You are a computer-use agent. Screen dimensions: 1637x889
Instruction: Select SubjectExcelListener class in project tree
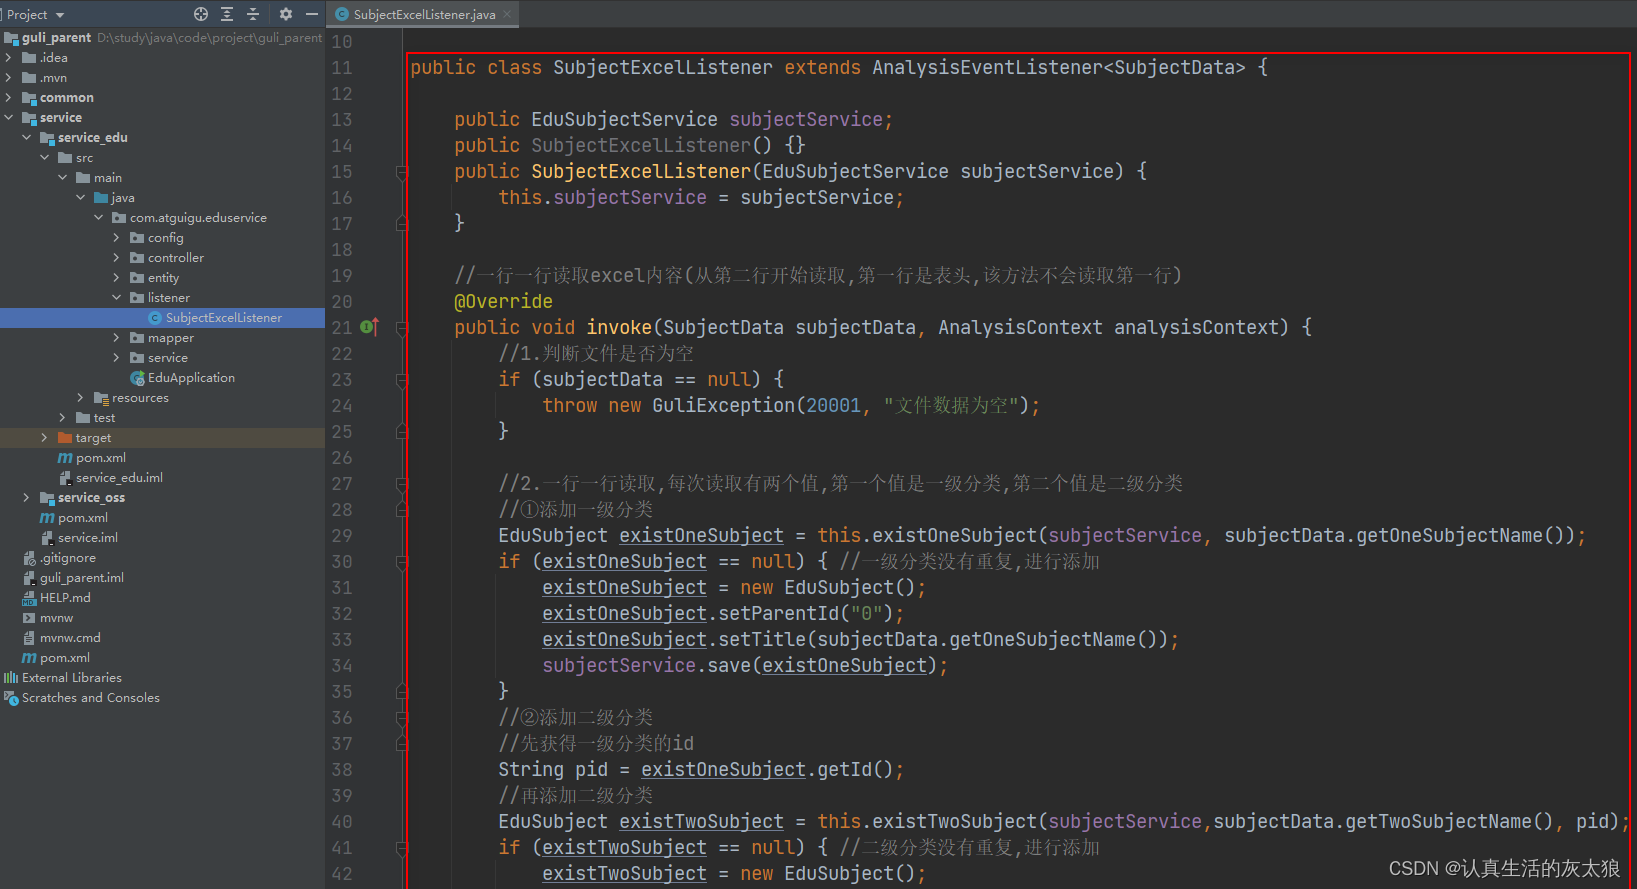tap(224, 318)
